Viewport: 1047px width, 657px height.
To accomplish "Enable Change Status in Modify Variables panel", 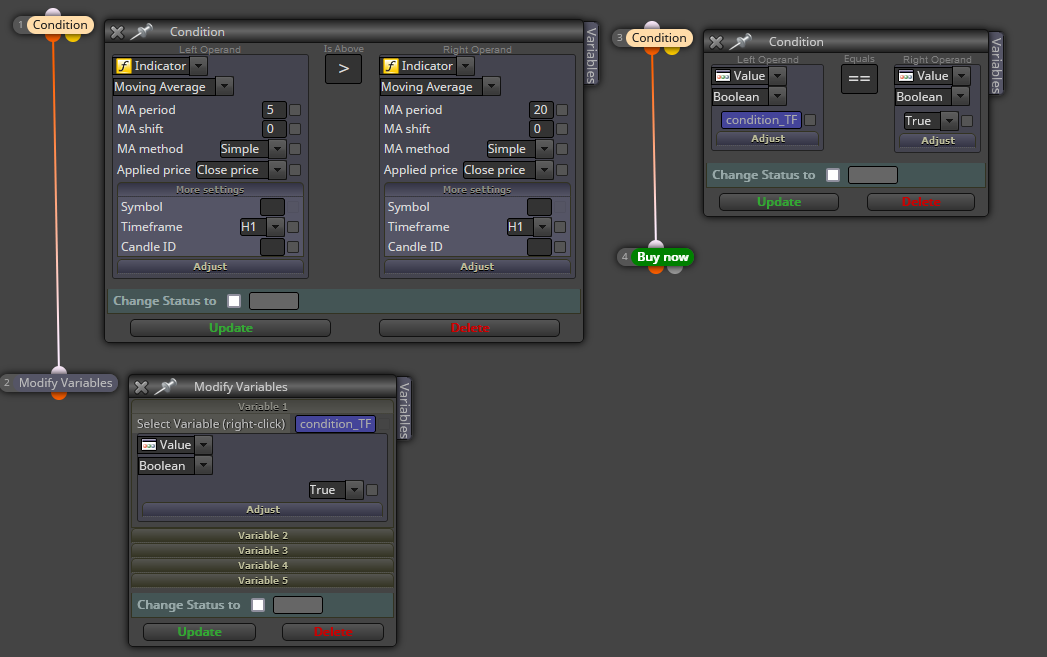I will coord(258,605).
